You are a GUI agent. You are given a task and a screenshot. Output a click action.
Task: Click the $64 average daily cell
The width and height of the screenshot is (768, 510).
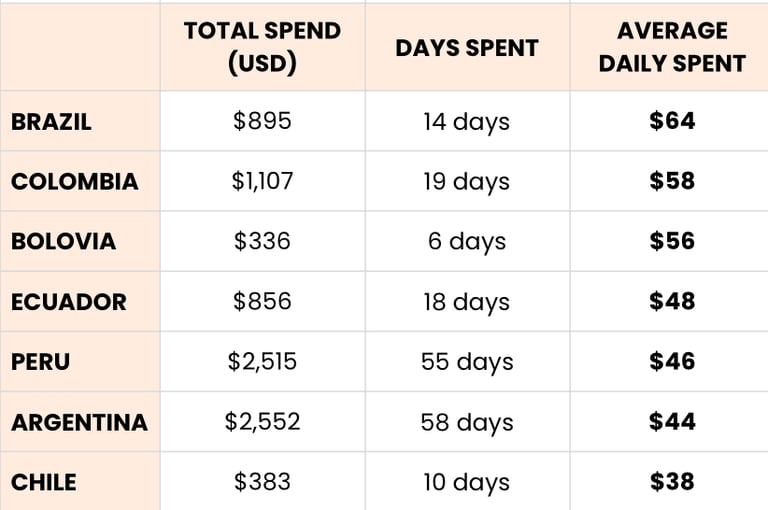670,121
